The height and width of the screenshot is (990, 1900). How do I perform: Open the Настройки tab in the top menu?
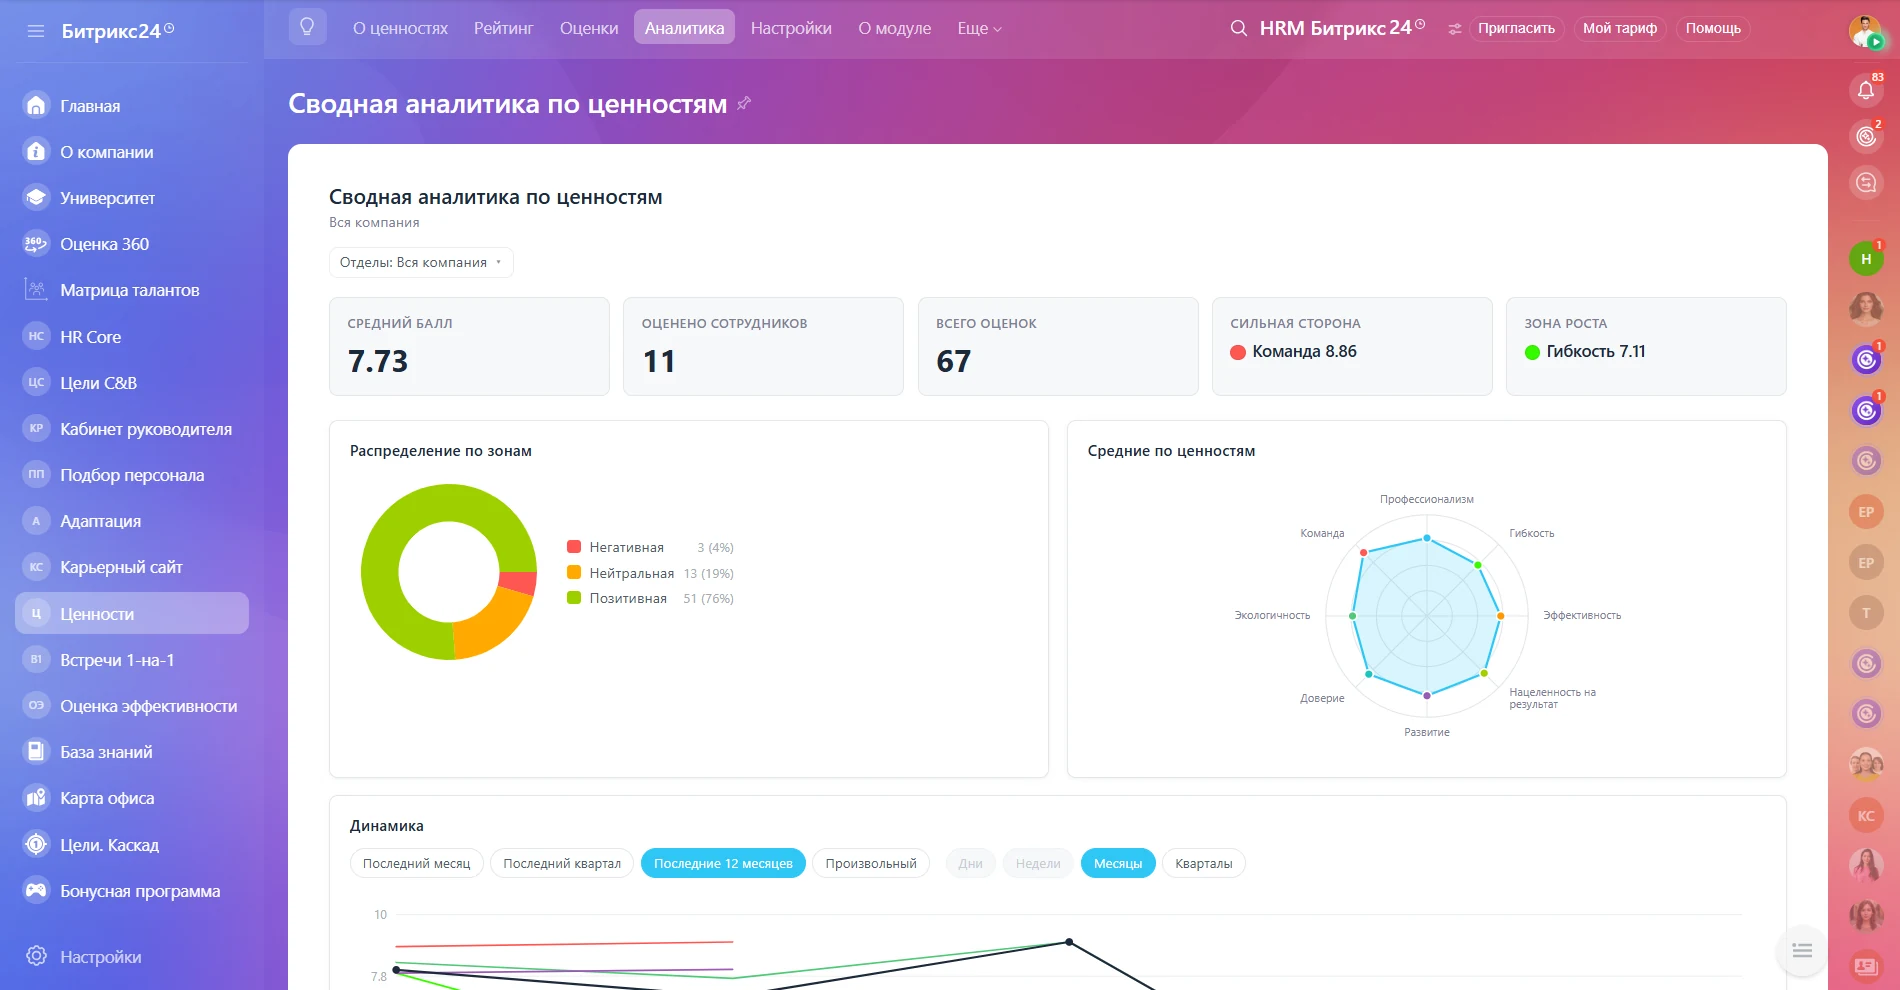pos(791,28)
